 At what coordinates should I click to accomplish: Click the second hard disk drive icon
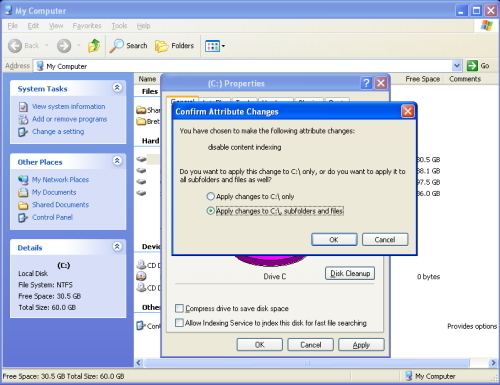click(141, 171)
